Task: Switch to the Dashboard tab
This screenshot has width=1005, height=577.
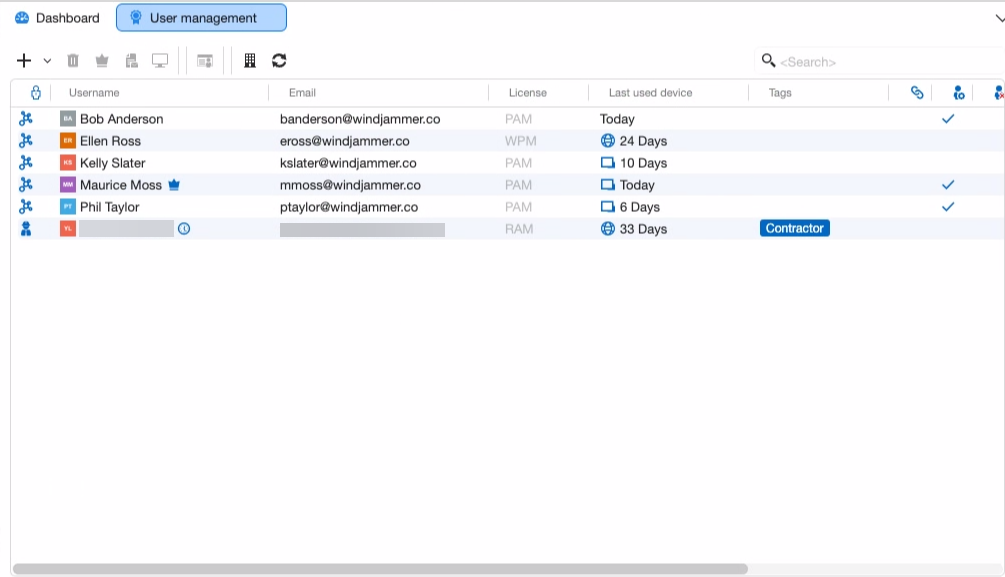Action: pos(57,18)
